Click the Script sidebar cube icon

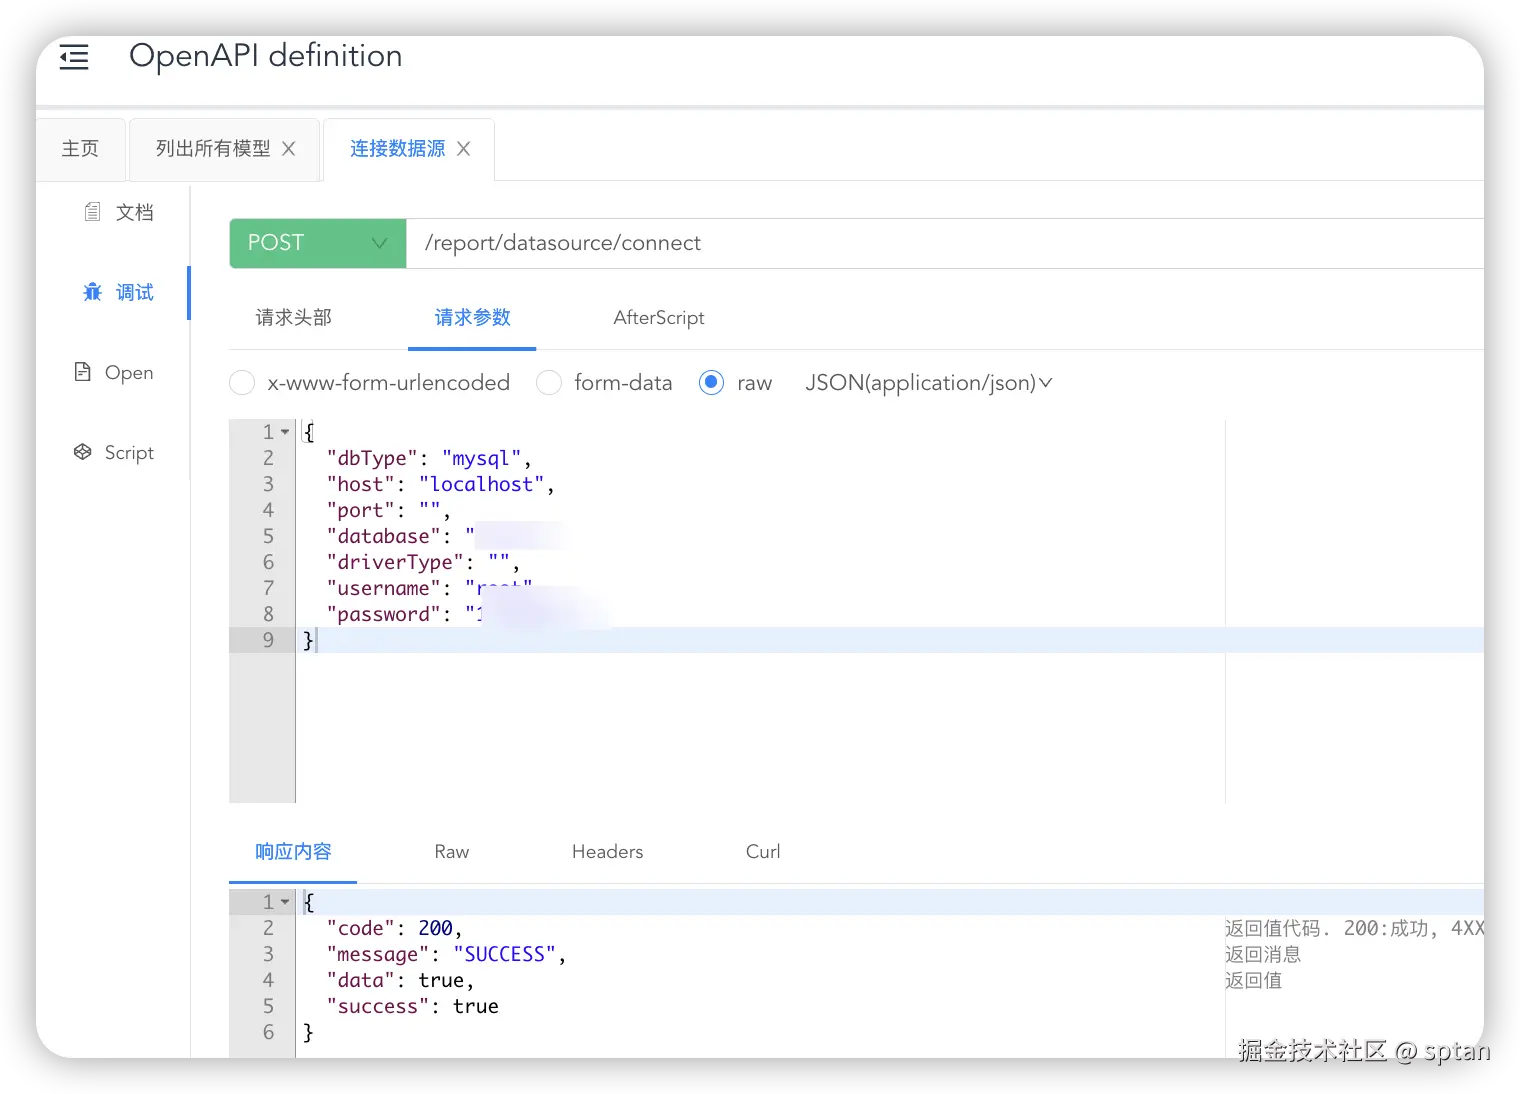(x=83, y=452)
